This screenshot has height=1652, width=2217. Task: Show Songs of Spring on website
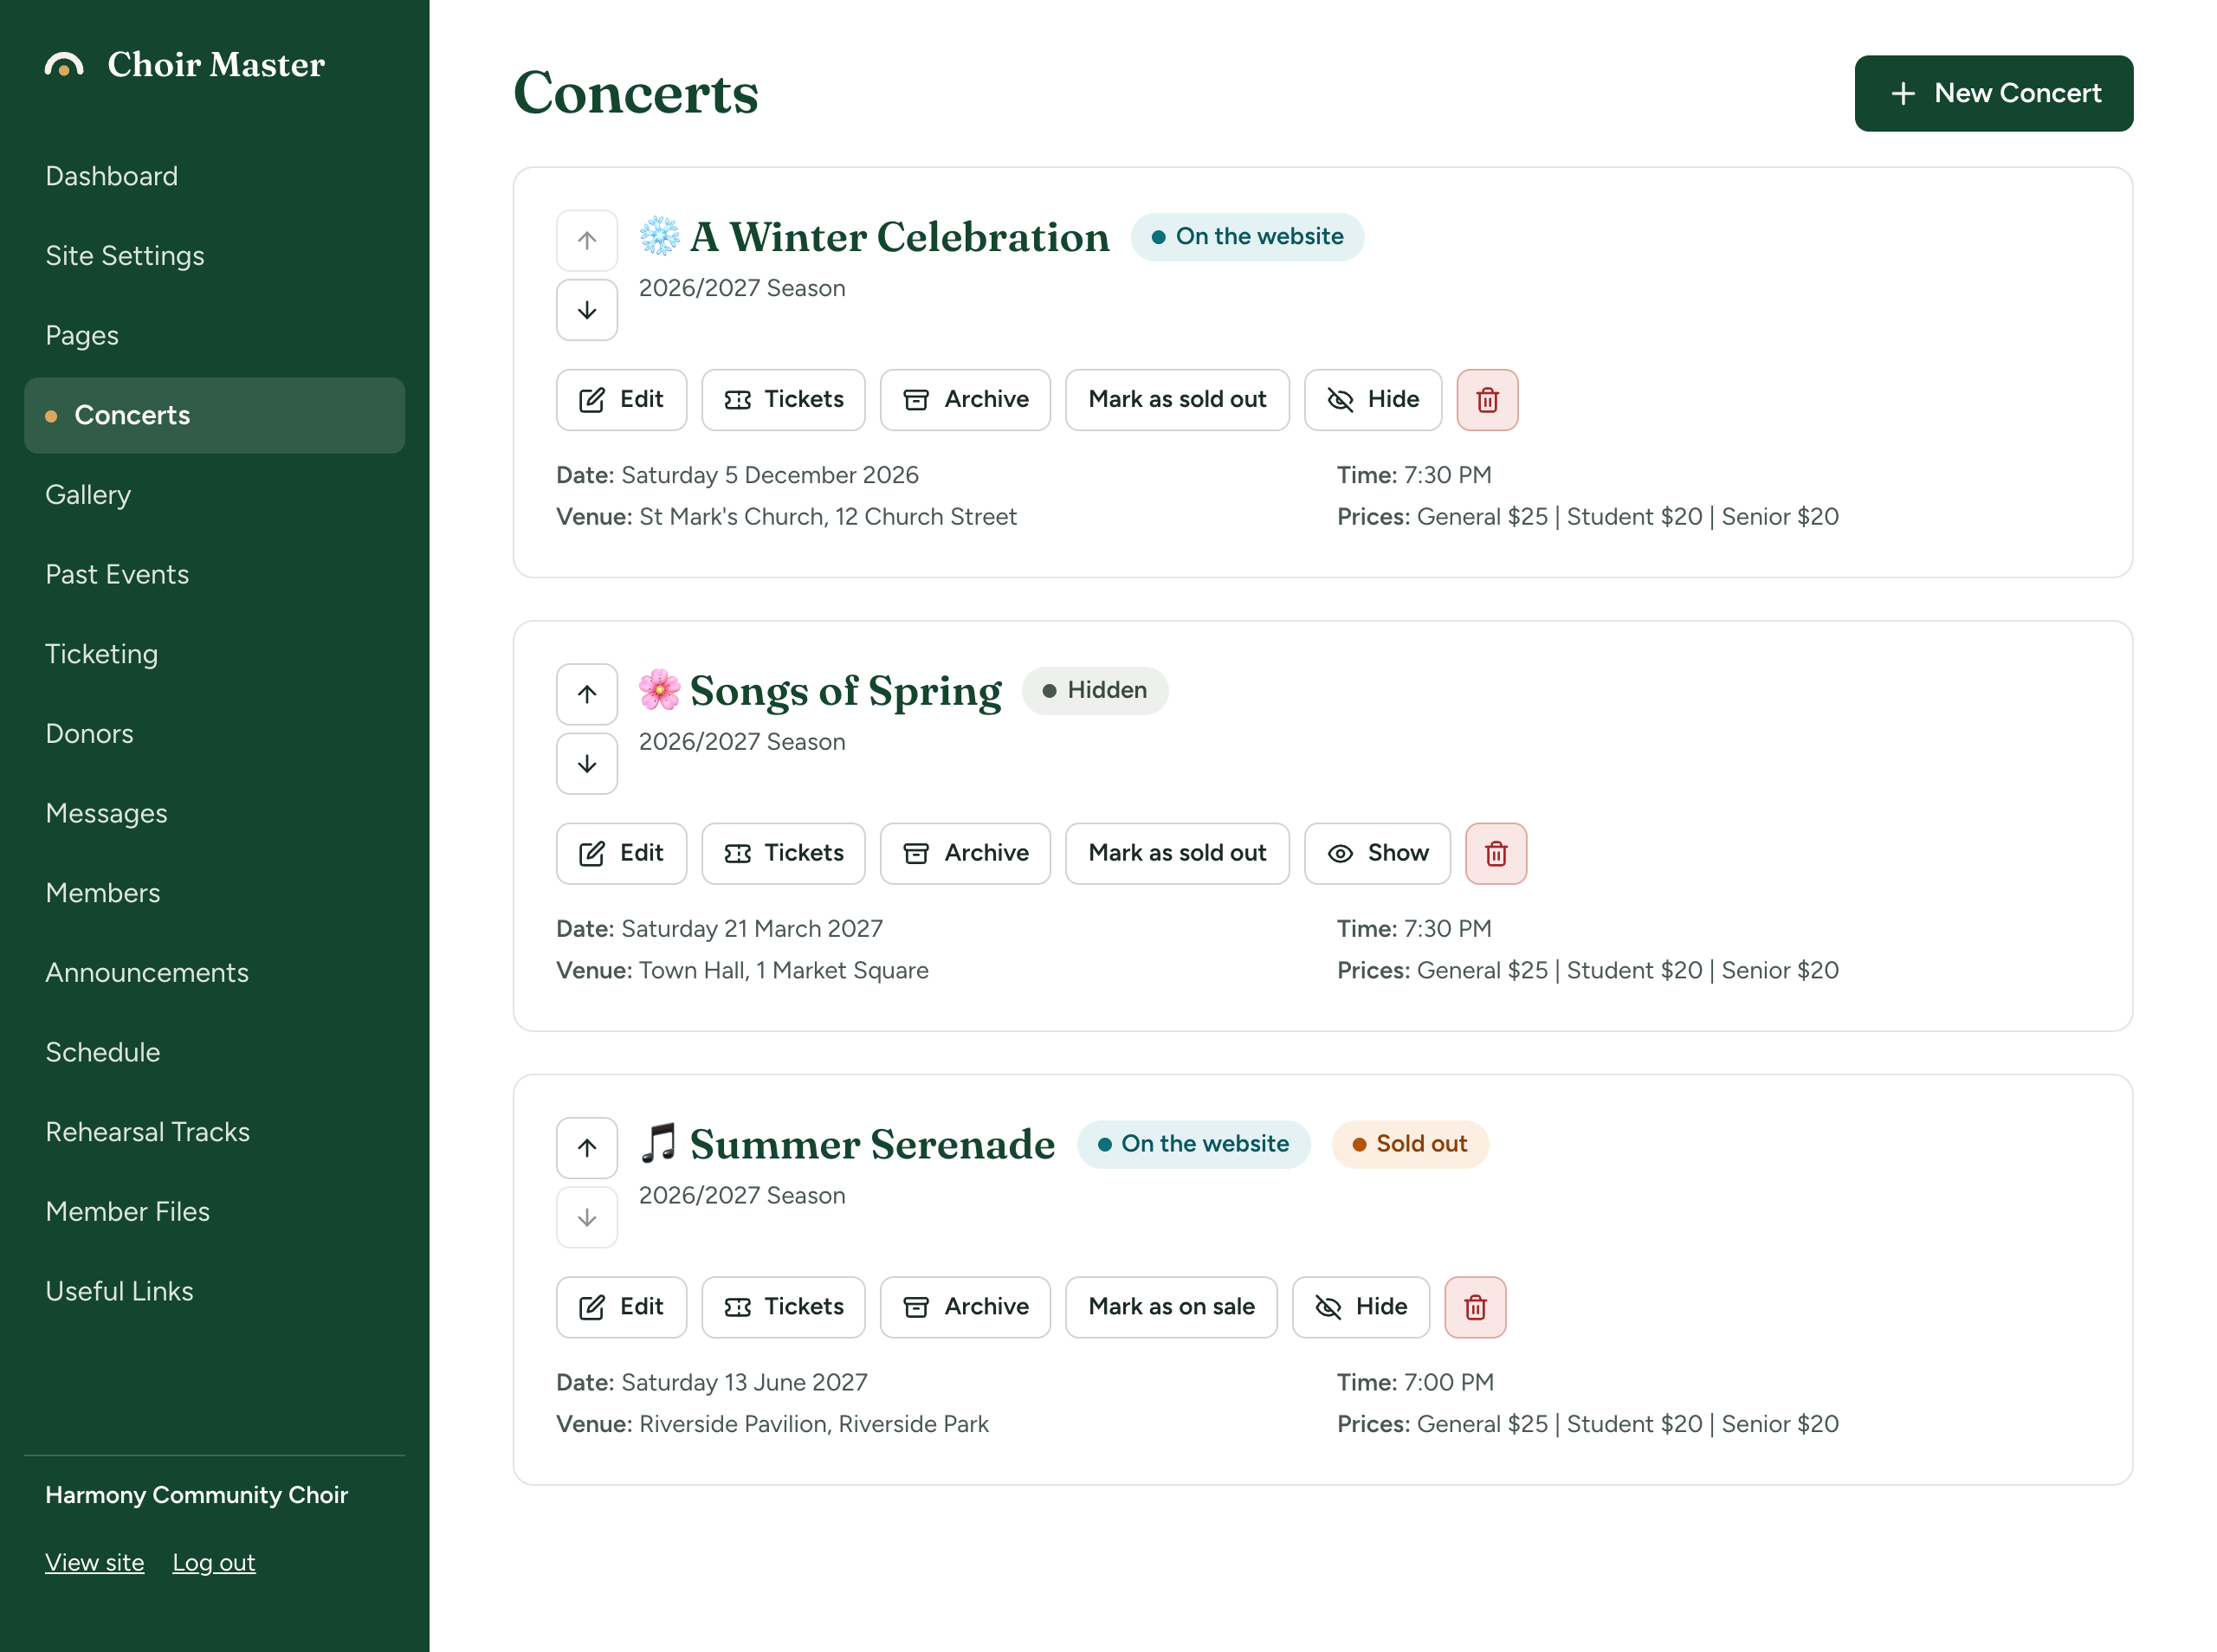[x=1377, y=853]
